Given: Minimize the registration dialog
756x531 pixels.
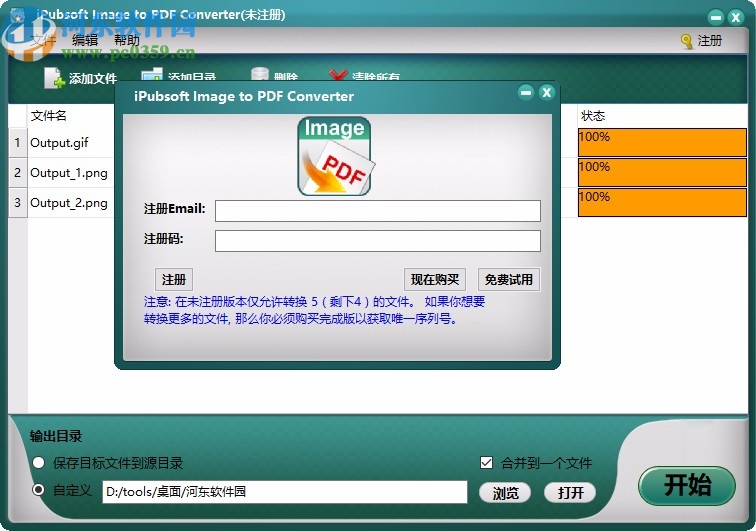Looking at the screenshot, I should tap(526, 92).
